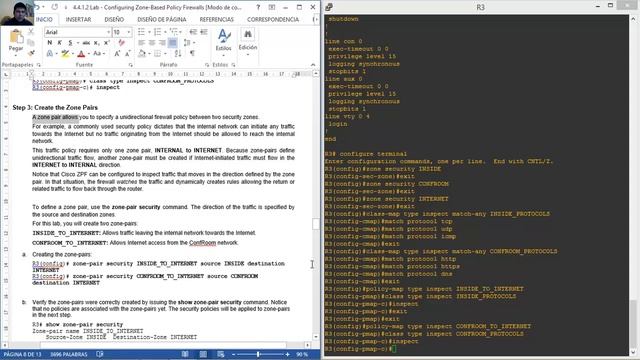The height and width of the screenshot is (360, 640).
Task: Click the Justify alignment icon
Action: [172, 42]
